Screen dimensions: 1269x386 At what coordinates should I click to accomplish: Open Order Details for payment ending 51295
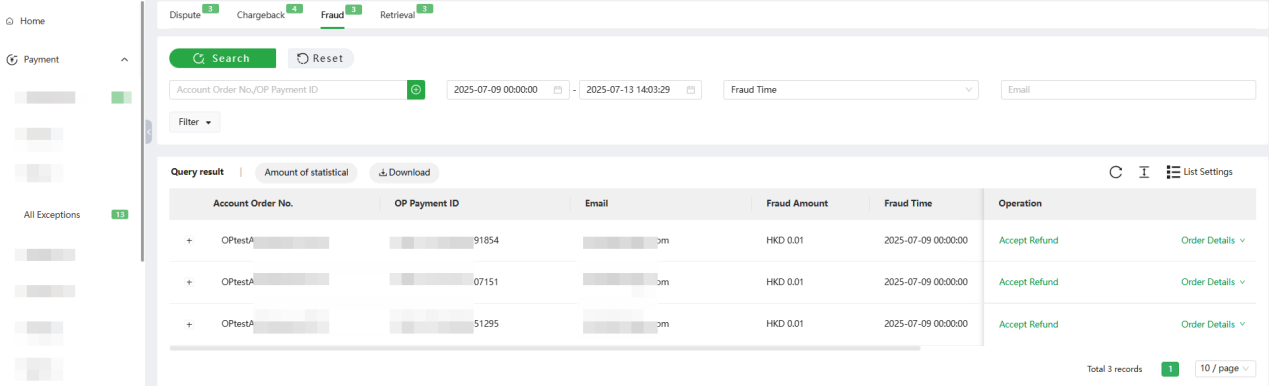[1213, 324]
